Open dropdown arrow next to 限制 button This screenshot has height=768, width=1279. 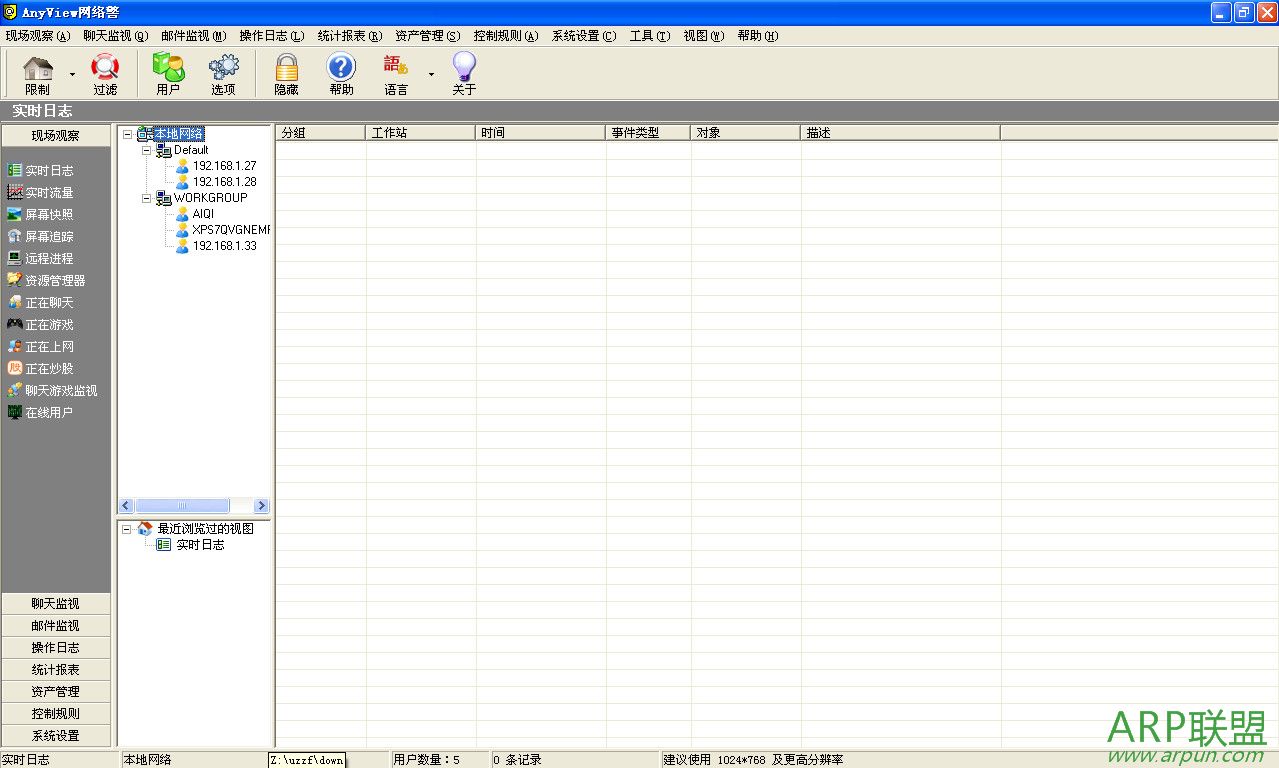pos(72,74)
